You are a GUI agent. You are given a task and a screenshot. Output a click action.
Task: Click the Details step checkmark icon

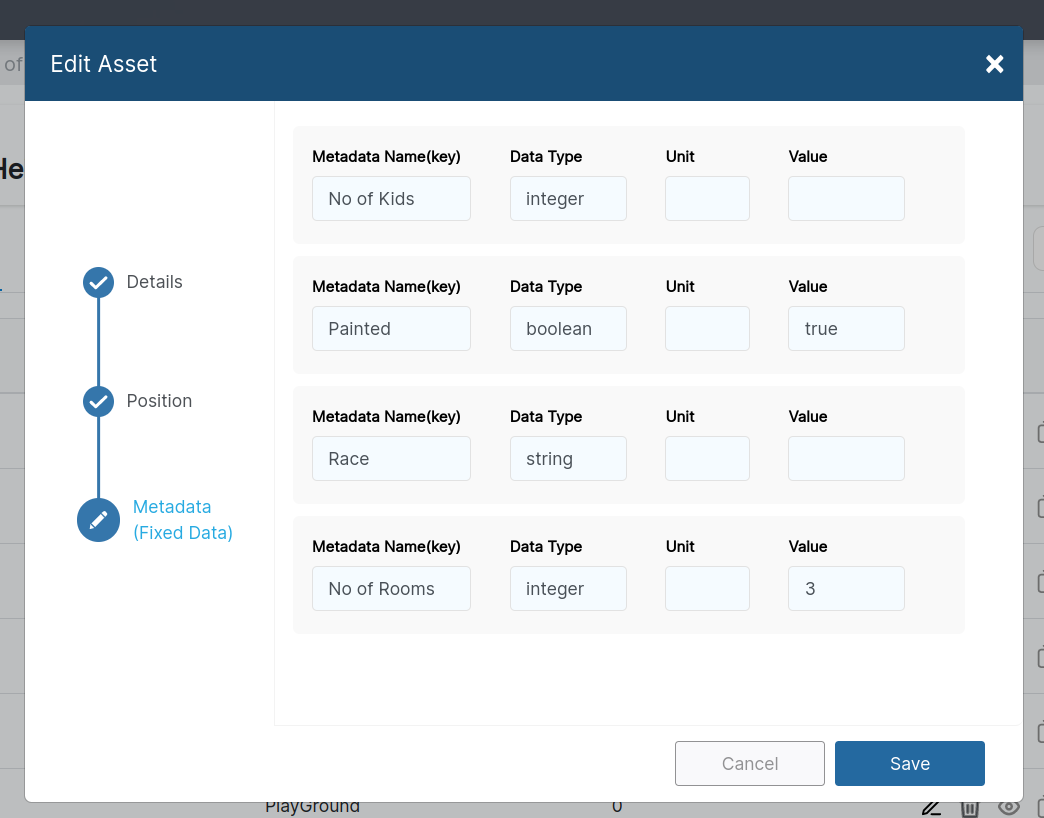[99, 282]
